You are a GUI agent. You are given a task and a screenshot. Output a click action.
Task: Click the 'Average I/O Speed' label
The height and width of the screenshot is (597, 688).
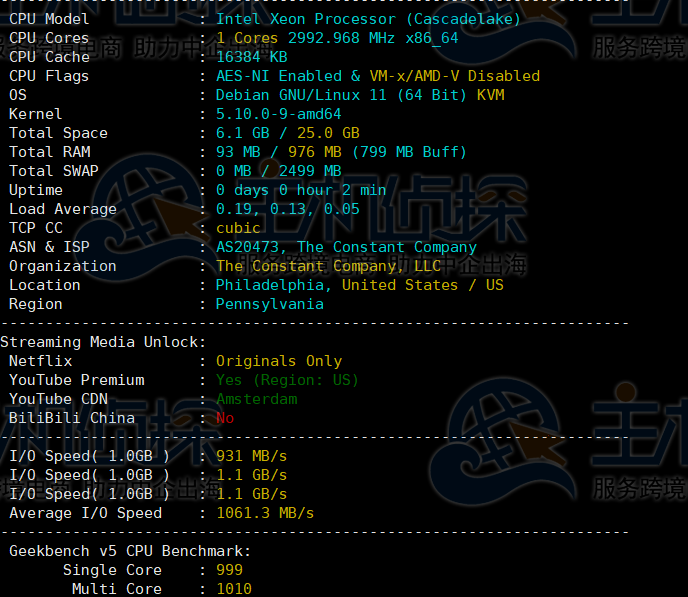tap(86, 513)
